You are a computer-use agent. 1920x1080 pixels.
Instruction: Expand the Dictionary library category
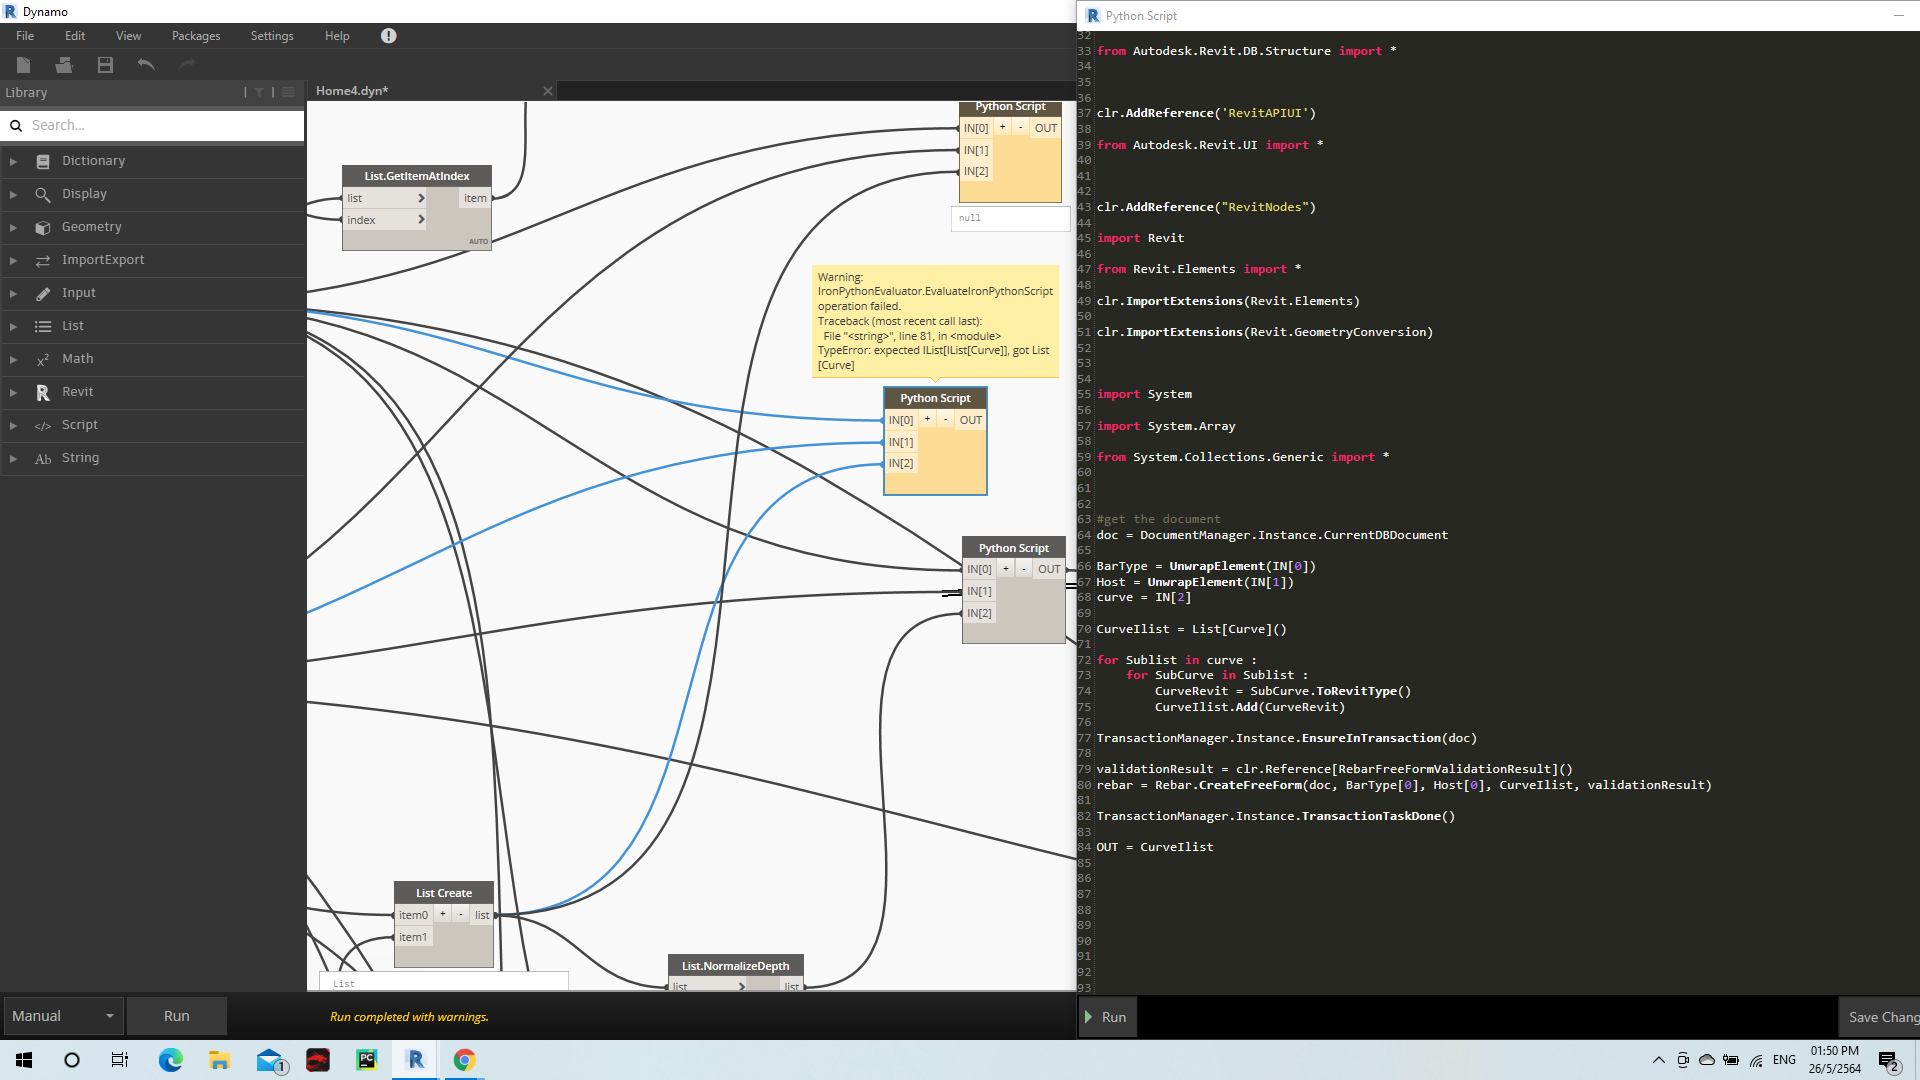[13, 161]
